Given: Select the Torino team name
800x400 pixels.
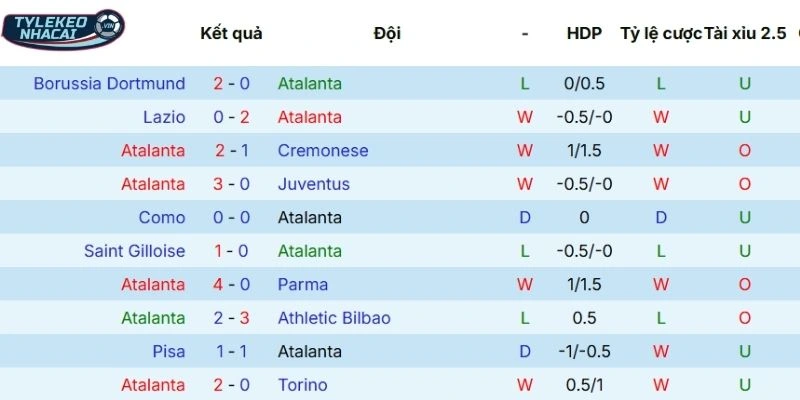Looking at the screenshot, I should coord(304,385).
